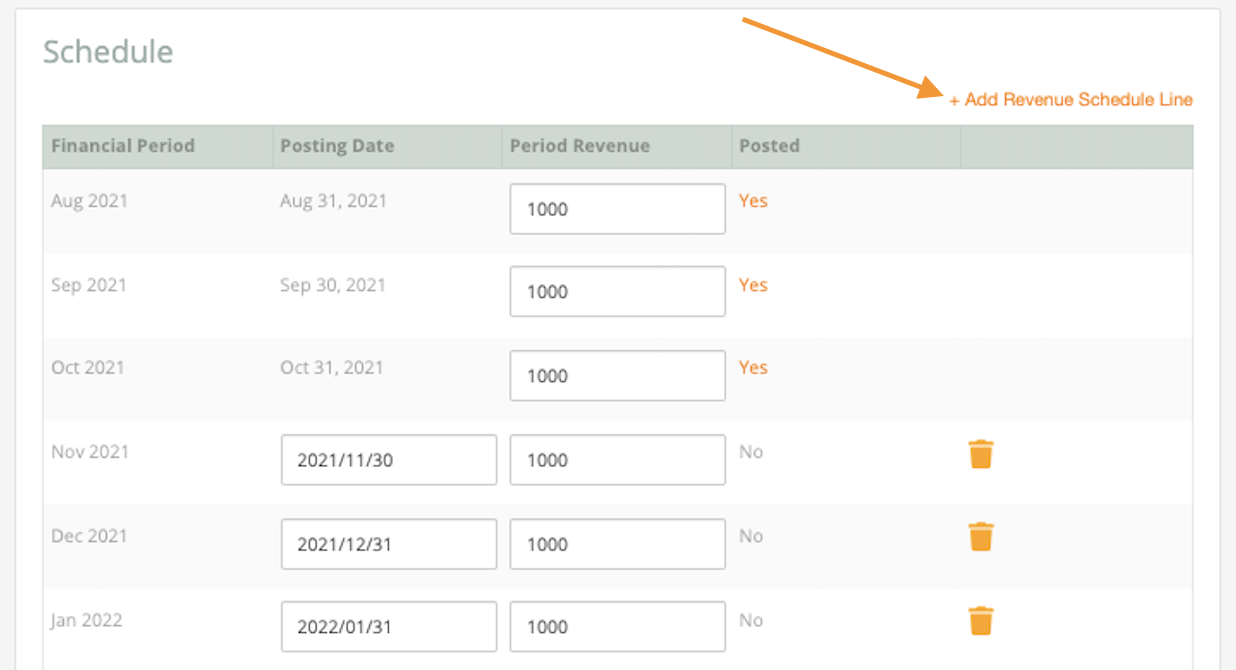Click the Jan 2022 financial period cell
The height and width of the screenshot is (670, 1236).
coord(87,620)
